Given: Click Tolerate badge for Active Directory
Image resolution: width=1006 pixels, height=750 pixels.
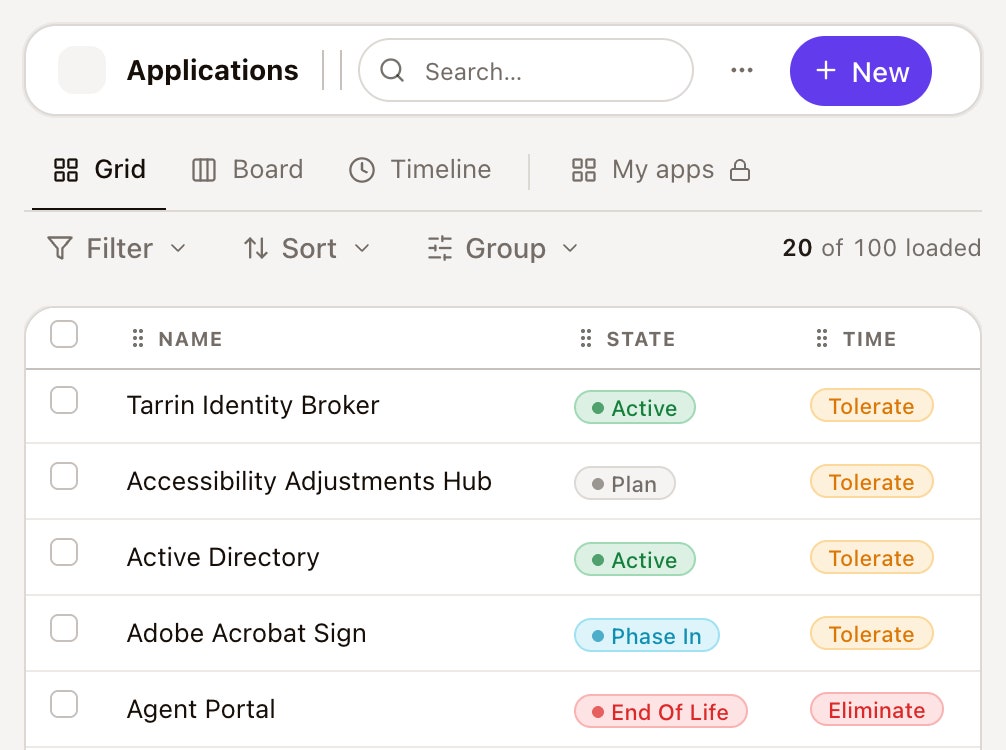Looking at the screenshot, I should click(871, 557).
